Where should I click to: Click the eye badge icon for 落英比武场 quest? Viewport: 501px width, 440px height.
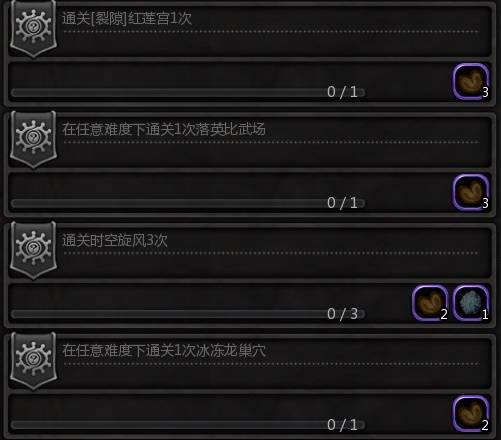33,139
